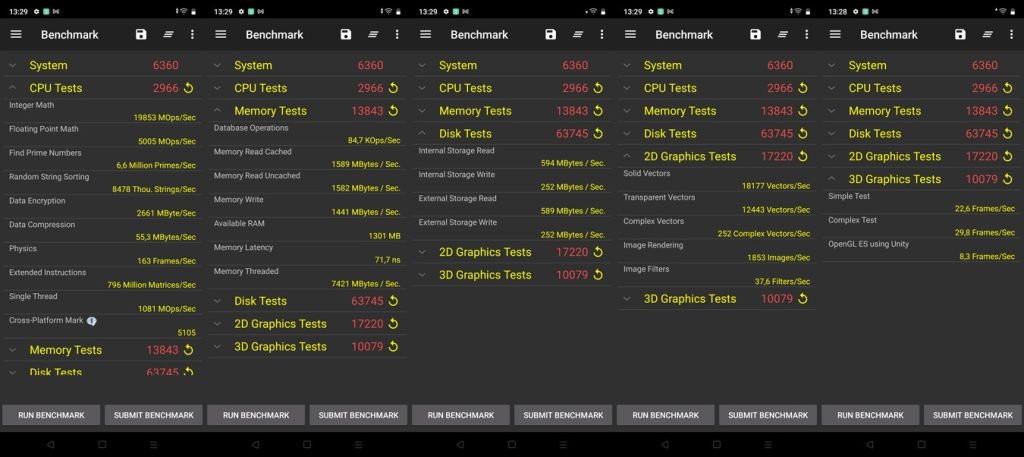Rerun CPU Tests on screen showing Integer Math

pos(189,88)
